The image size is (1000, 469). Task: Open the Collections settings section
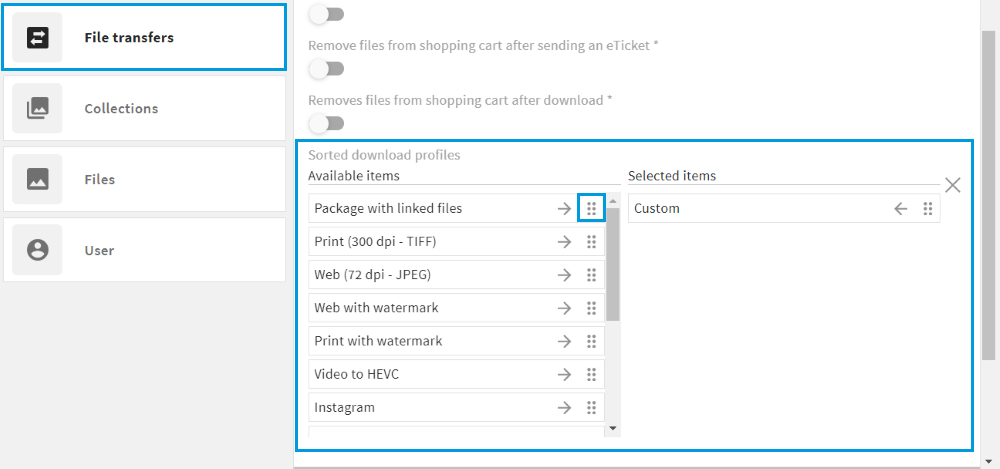[x=144, y=108]
